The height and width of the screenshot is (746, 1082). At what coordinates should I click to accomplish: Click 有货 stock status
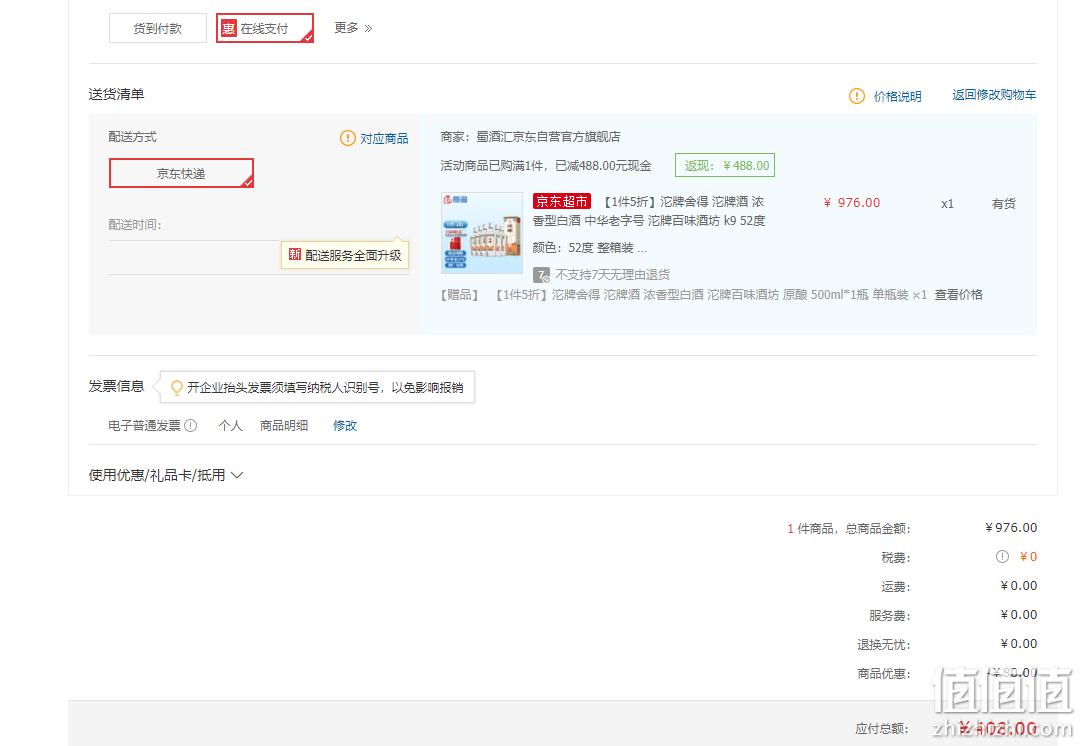[1003, 204]
